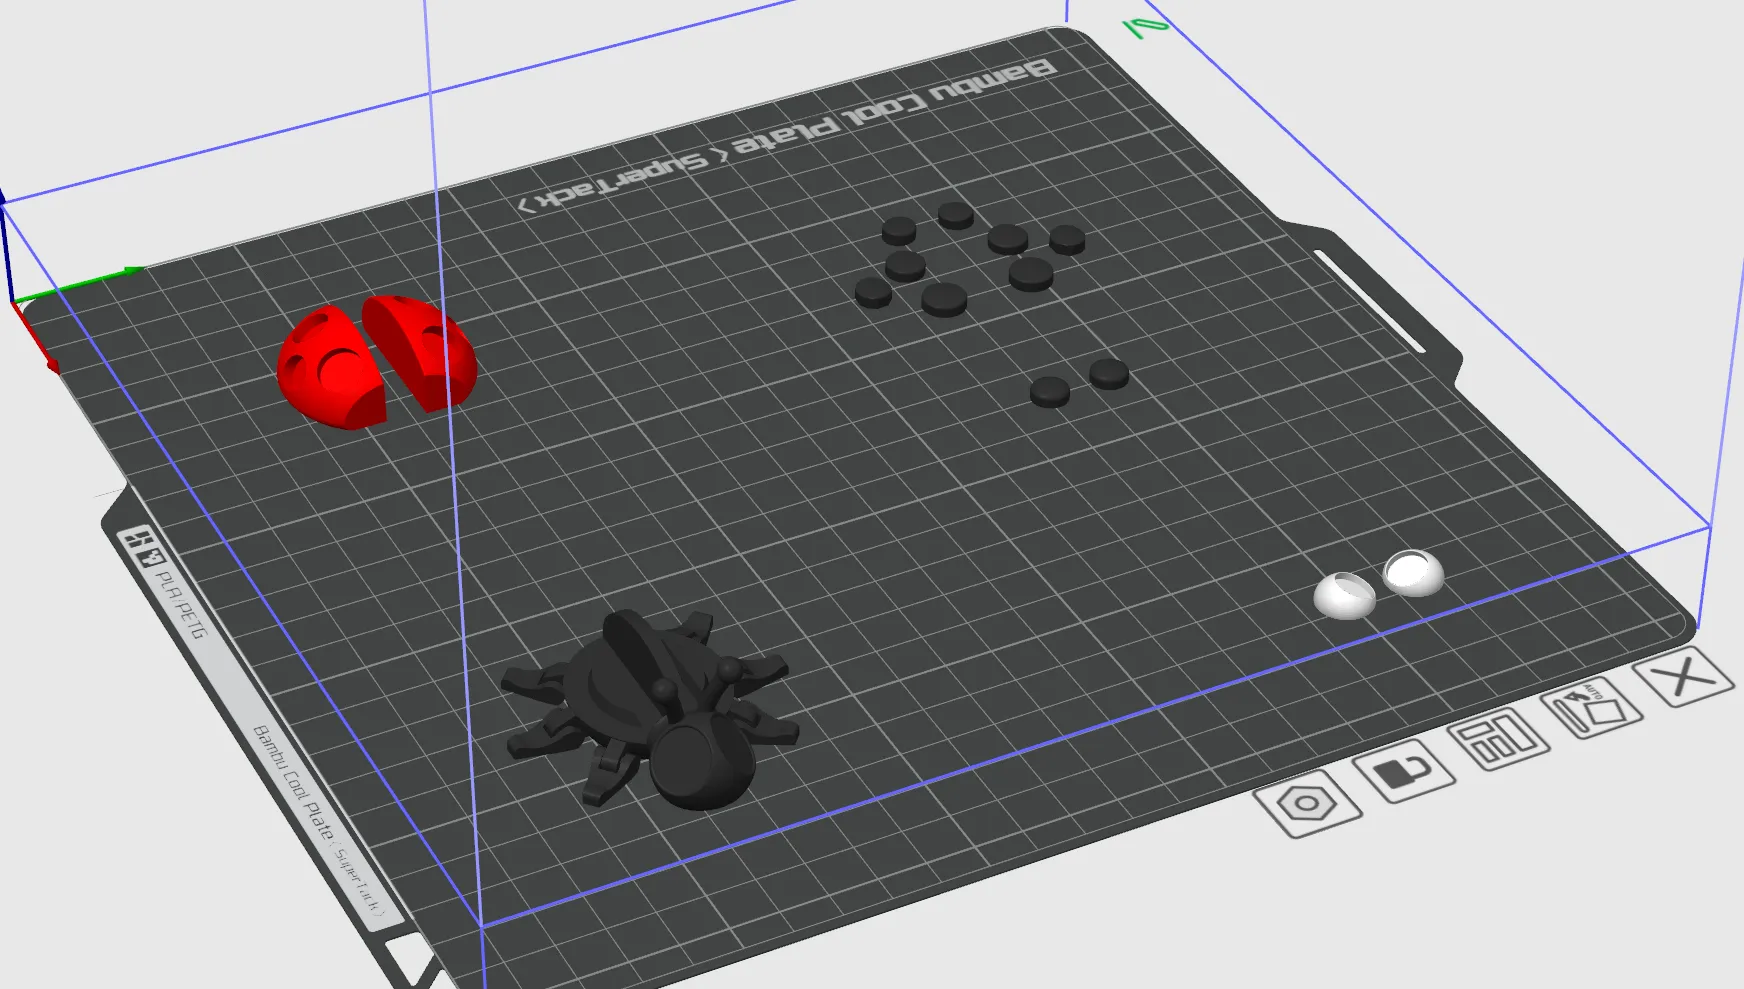Click the small filament icon below the plate marker
The height and width of the screenshot is (989, 1744).
(x=150, y=557)
